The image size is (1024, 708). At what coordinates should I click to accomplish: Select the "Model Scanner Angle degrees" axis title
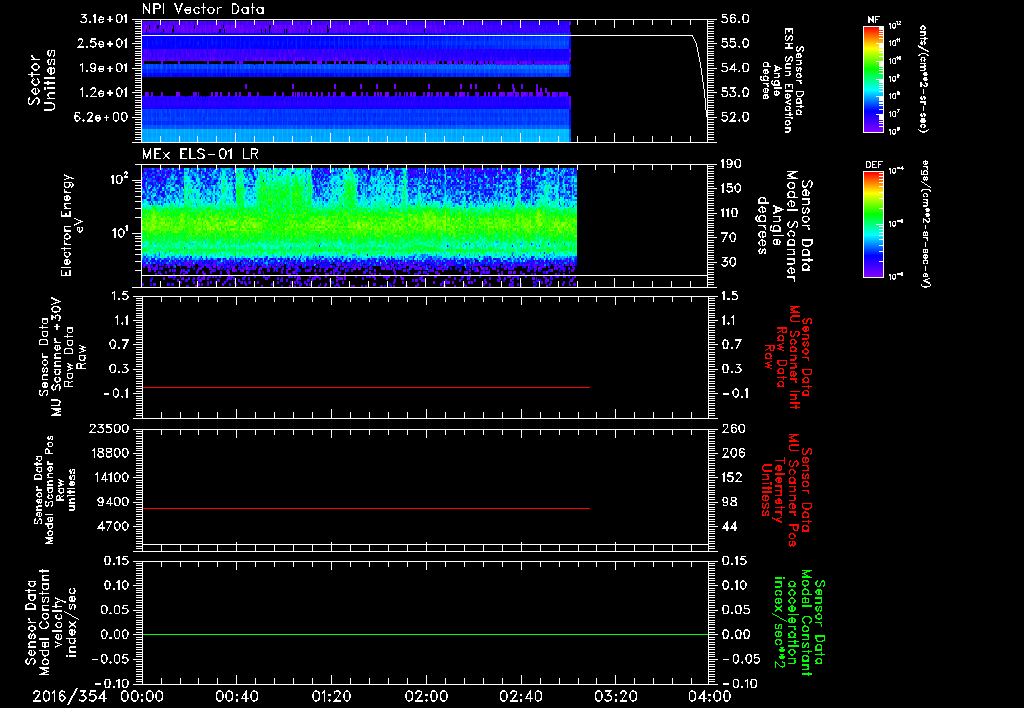(782, 226)
